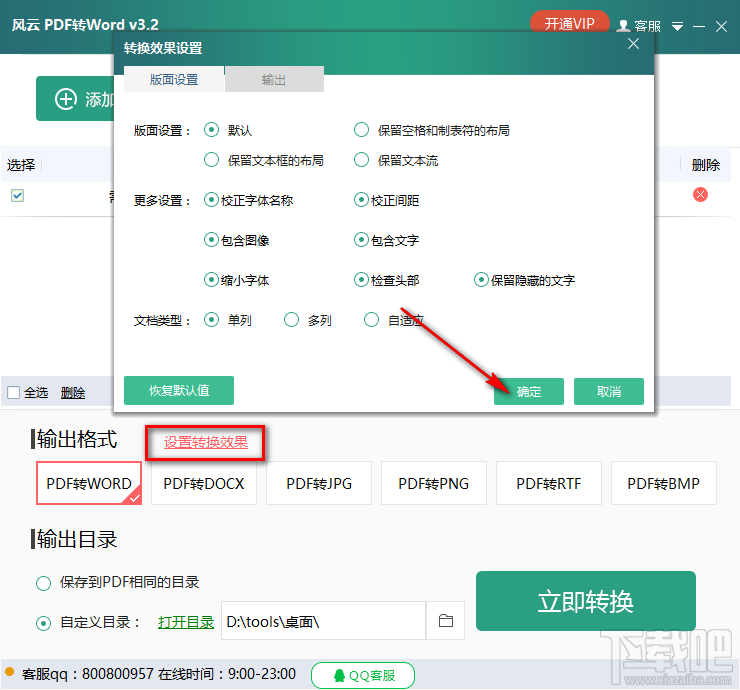Select 自定义目录 radio option
Viewport: 740px width, 690px height.
coord(43,623)
